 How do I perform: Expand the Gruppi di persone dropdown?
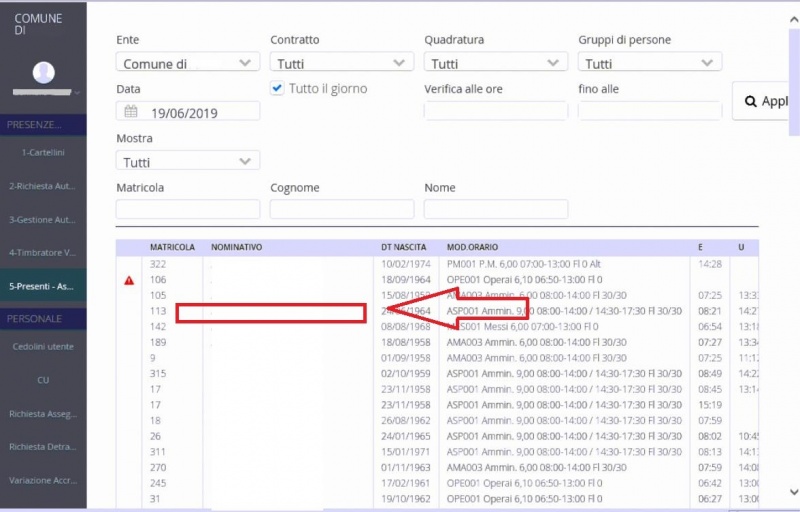[650, 63]
